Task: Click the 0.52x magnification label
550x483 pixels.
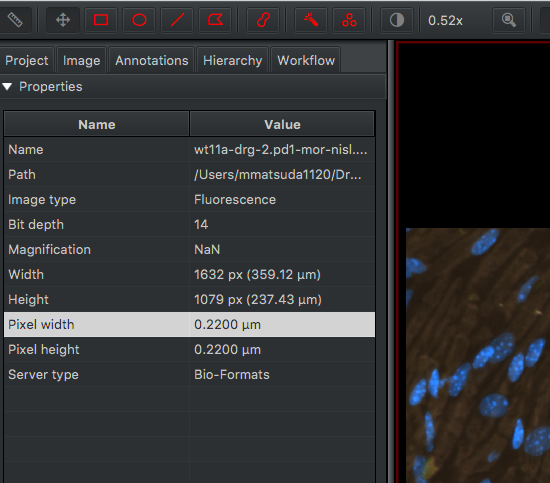Action: [x=445, y=20]
